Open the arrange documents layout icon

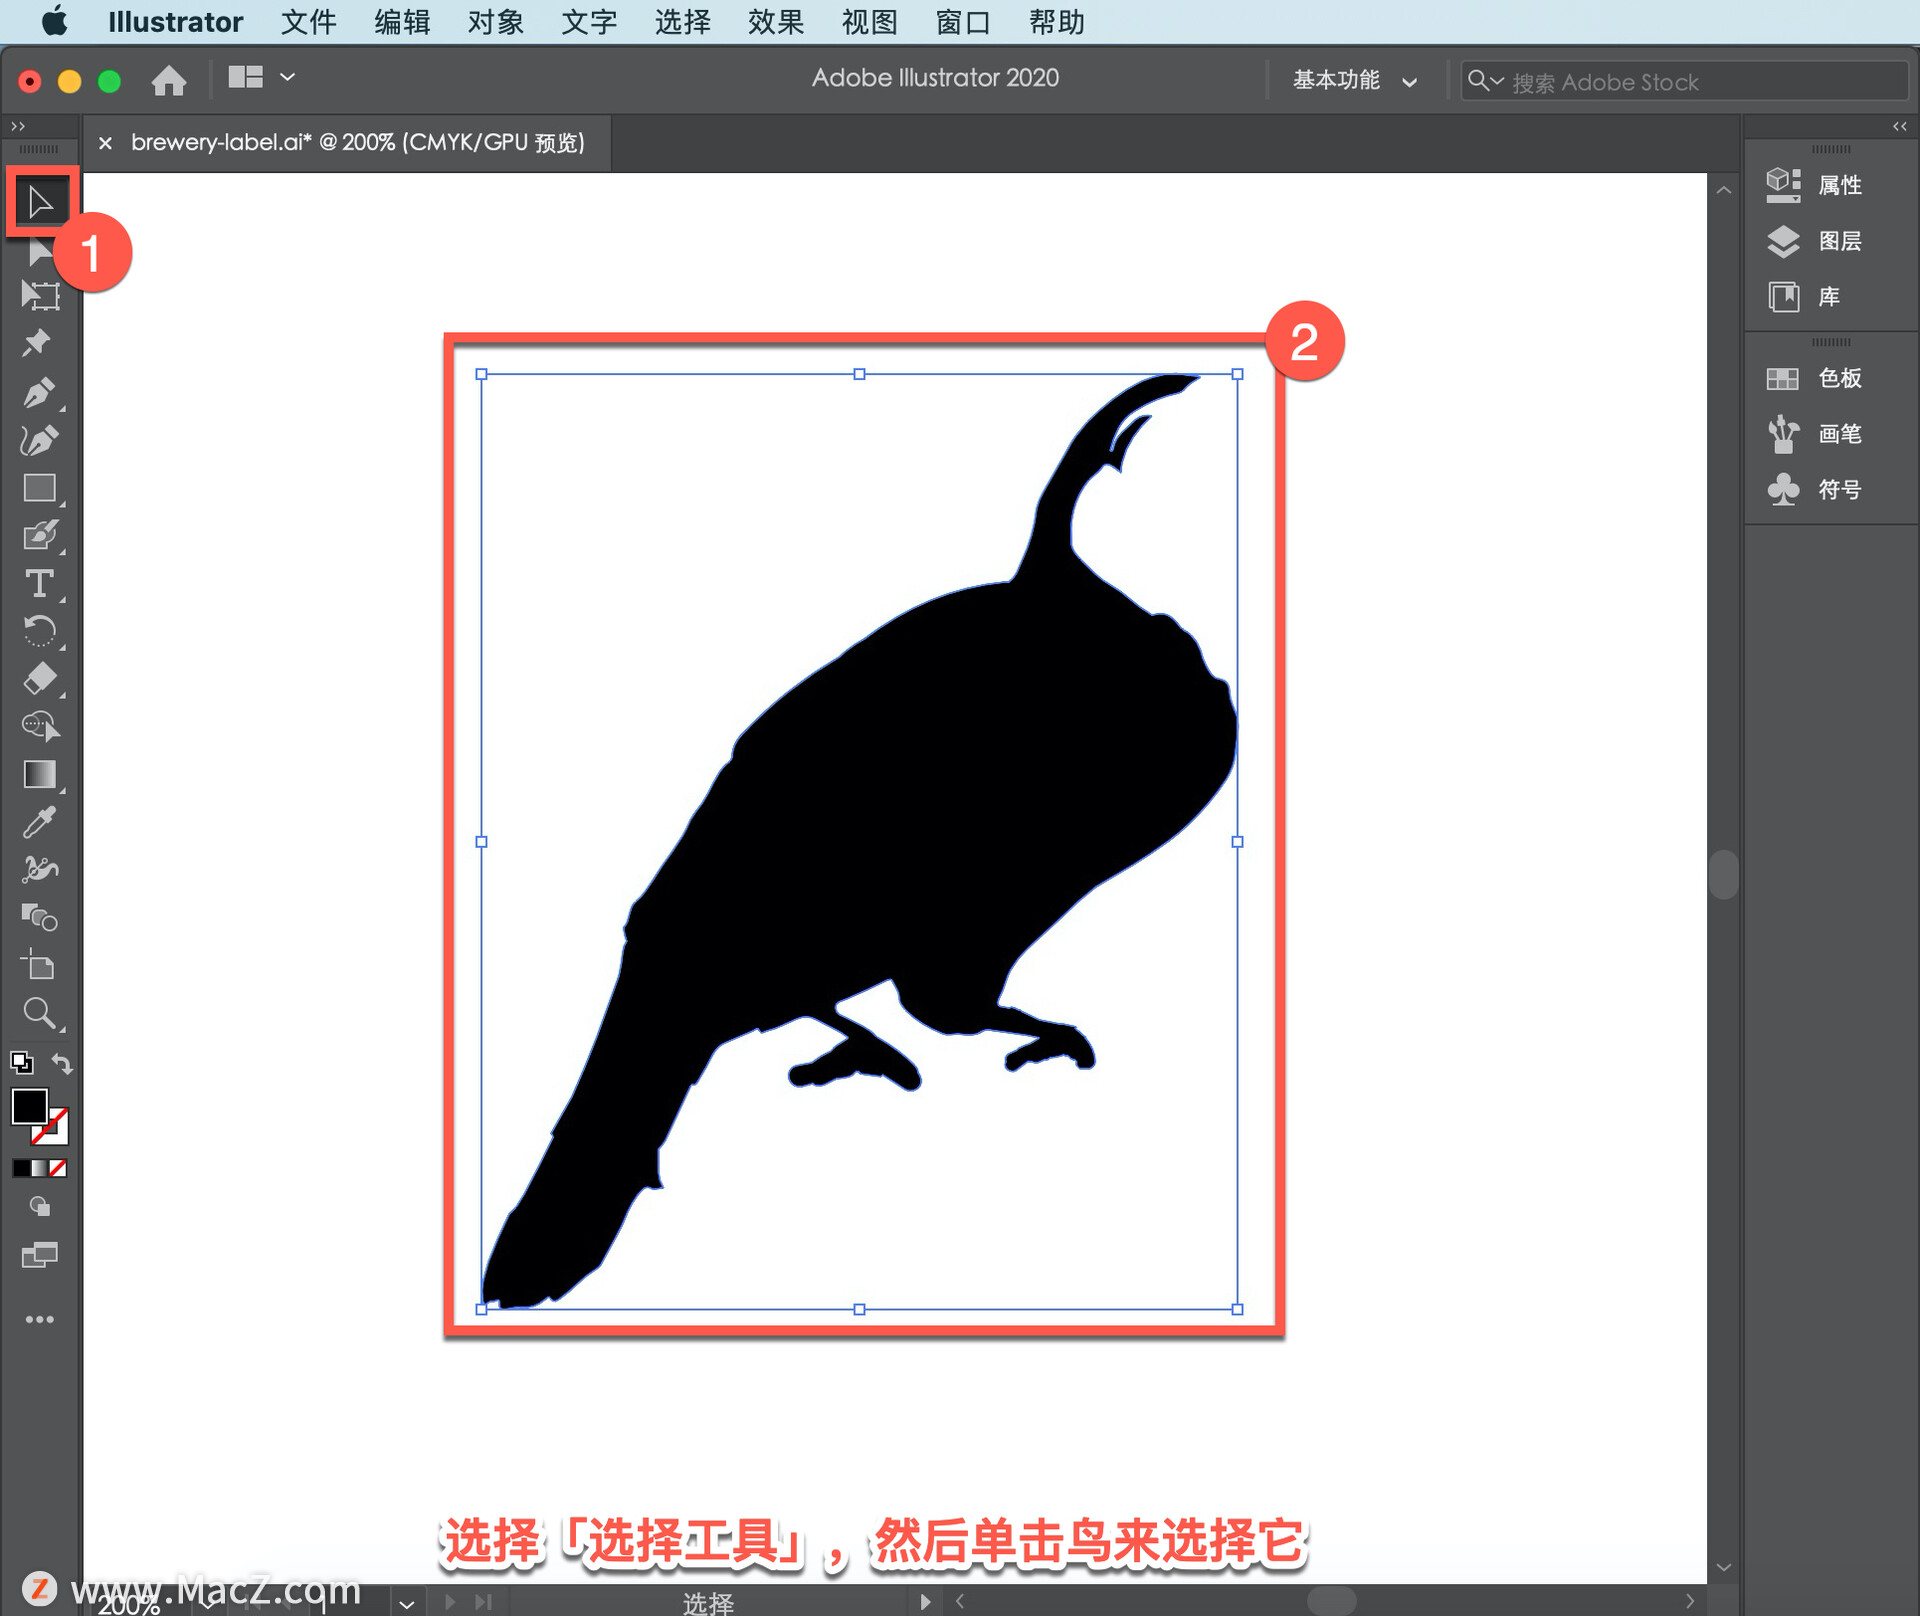tap(245, 77)
